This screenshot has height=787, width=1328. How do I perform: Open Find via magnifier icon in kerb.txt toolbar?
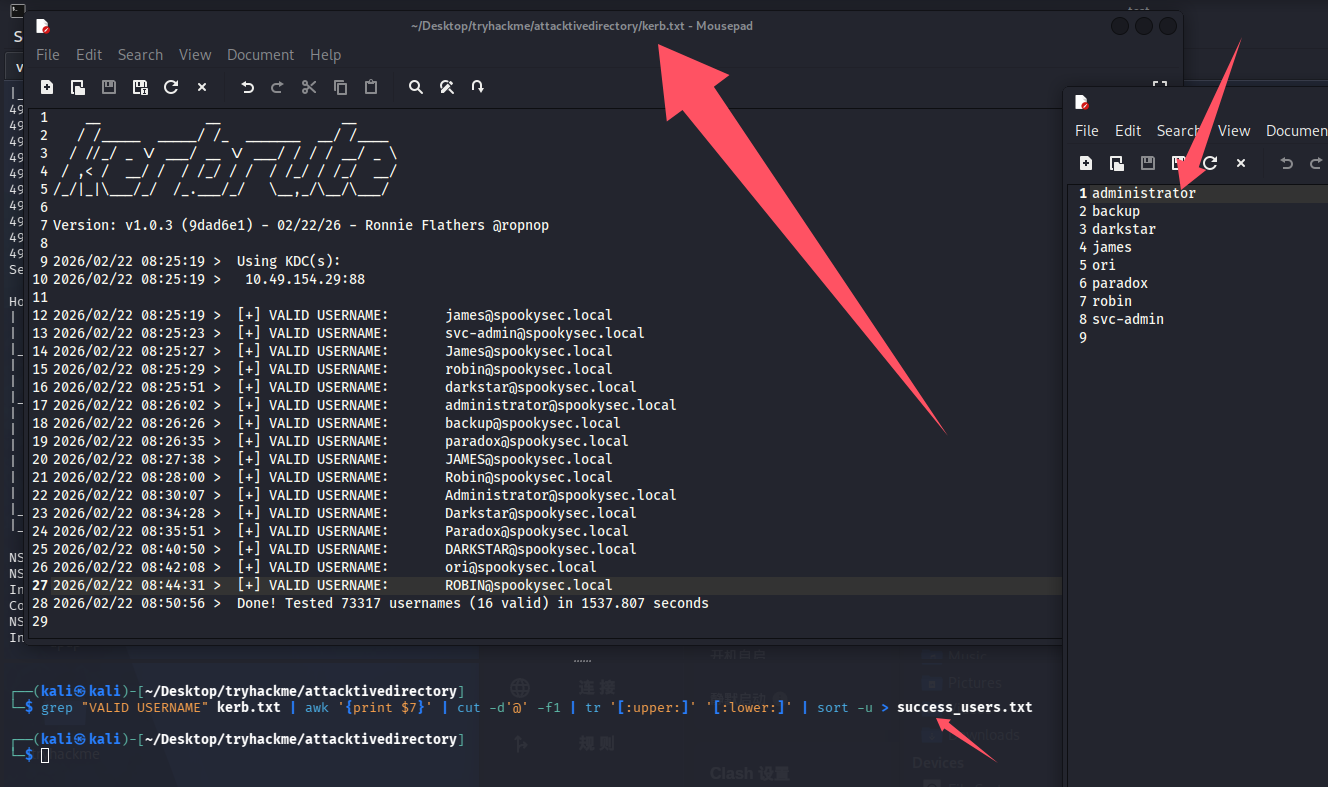416,88
